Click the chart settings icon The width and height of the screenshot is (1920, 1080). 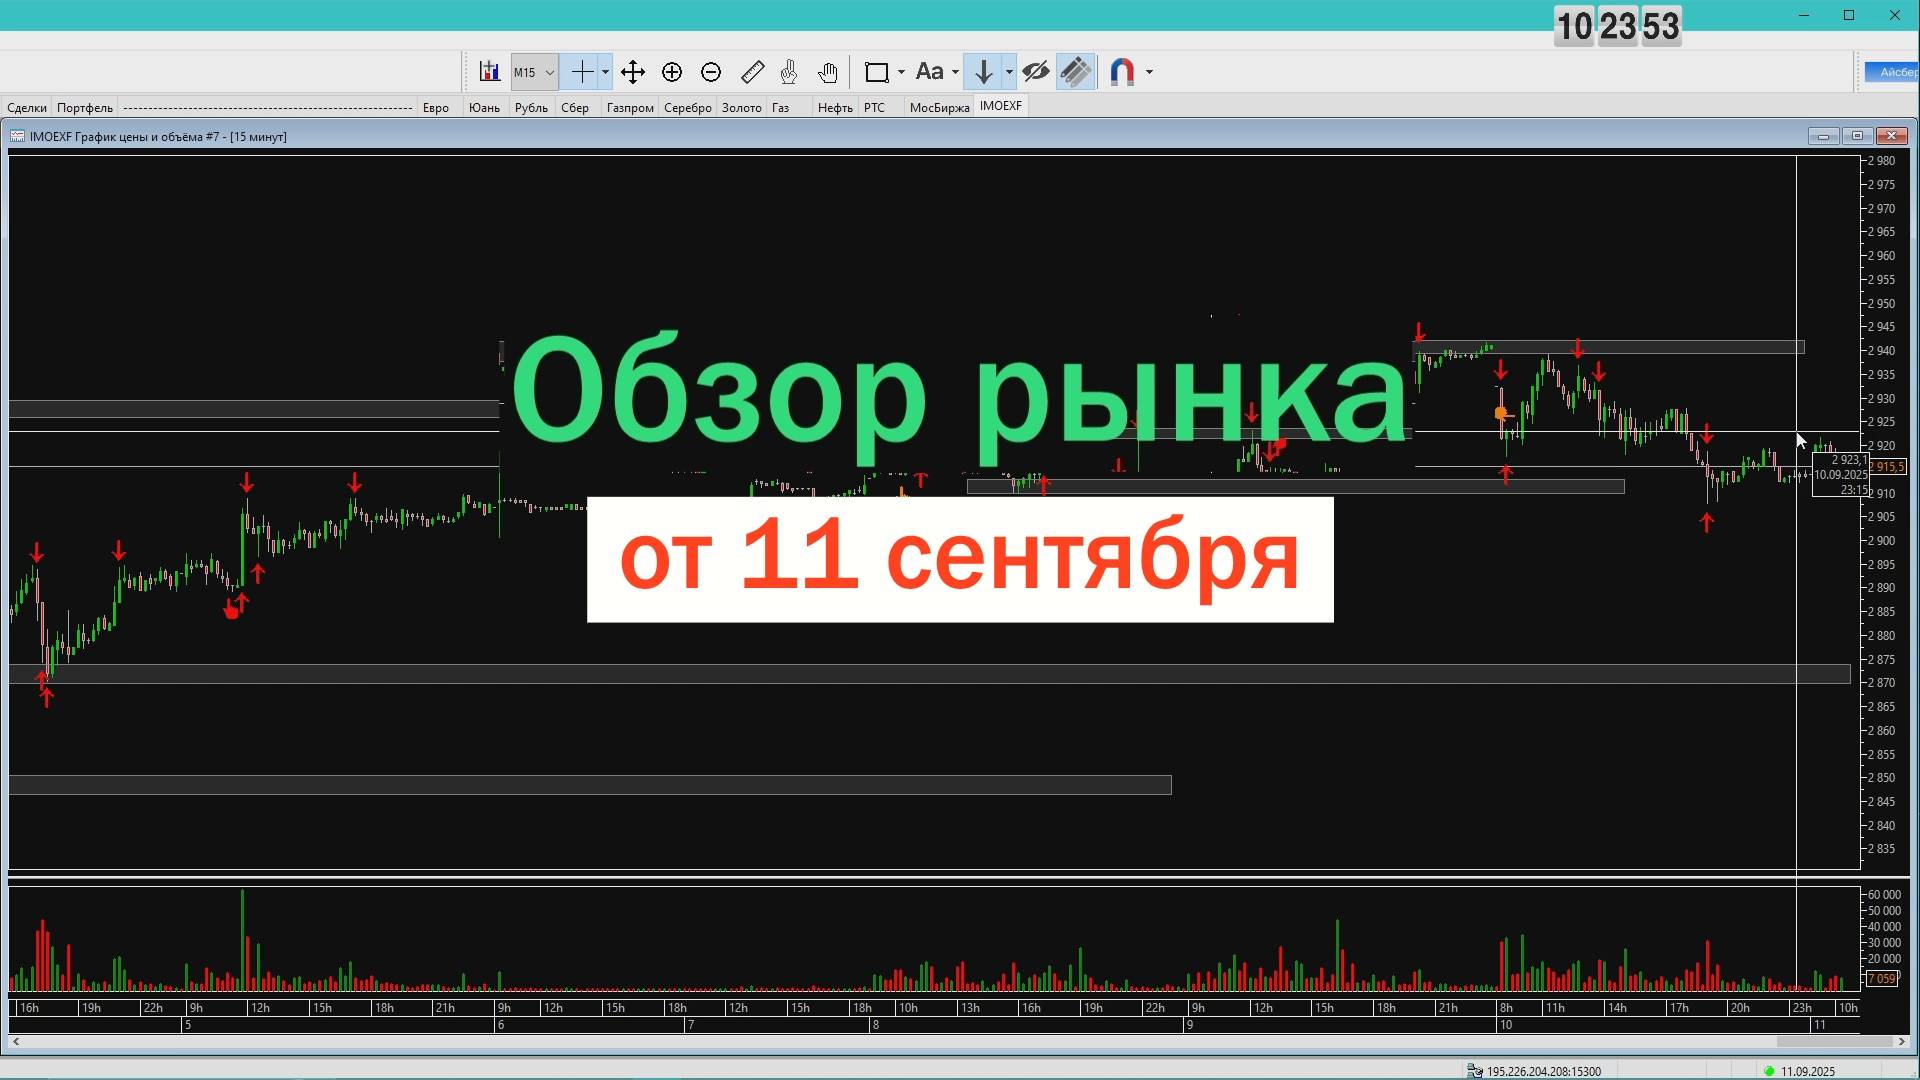489,72
